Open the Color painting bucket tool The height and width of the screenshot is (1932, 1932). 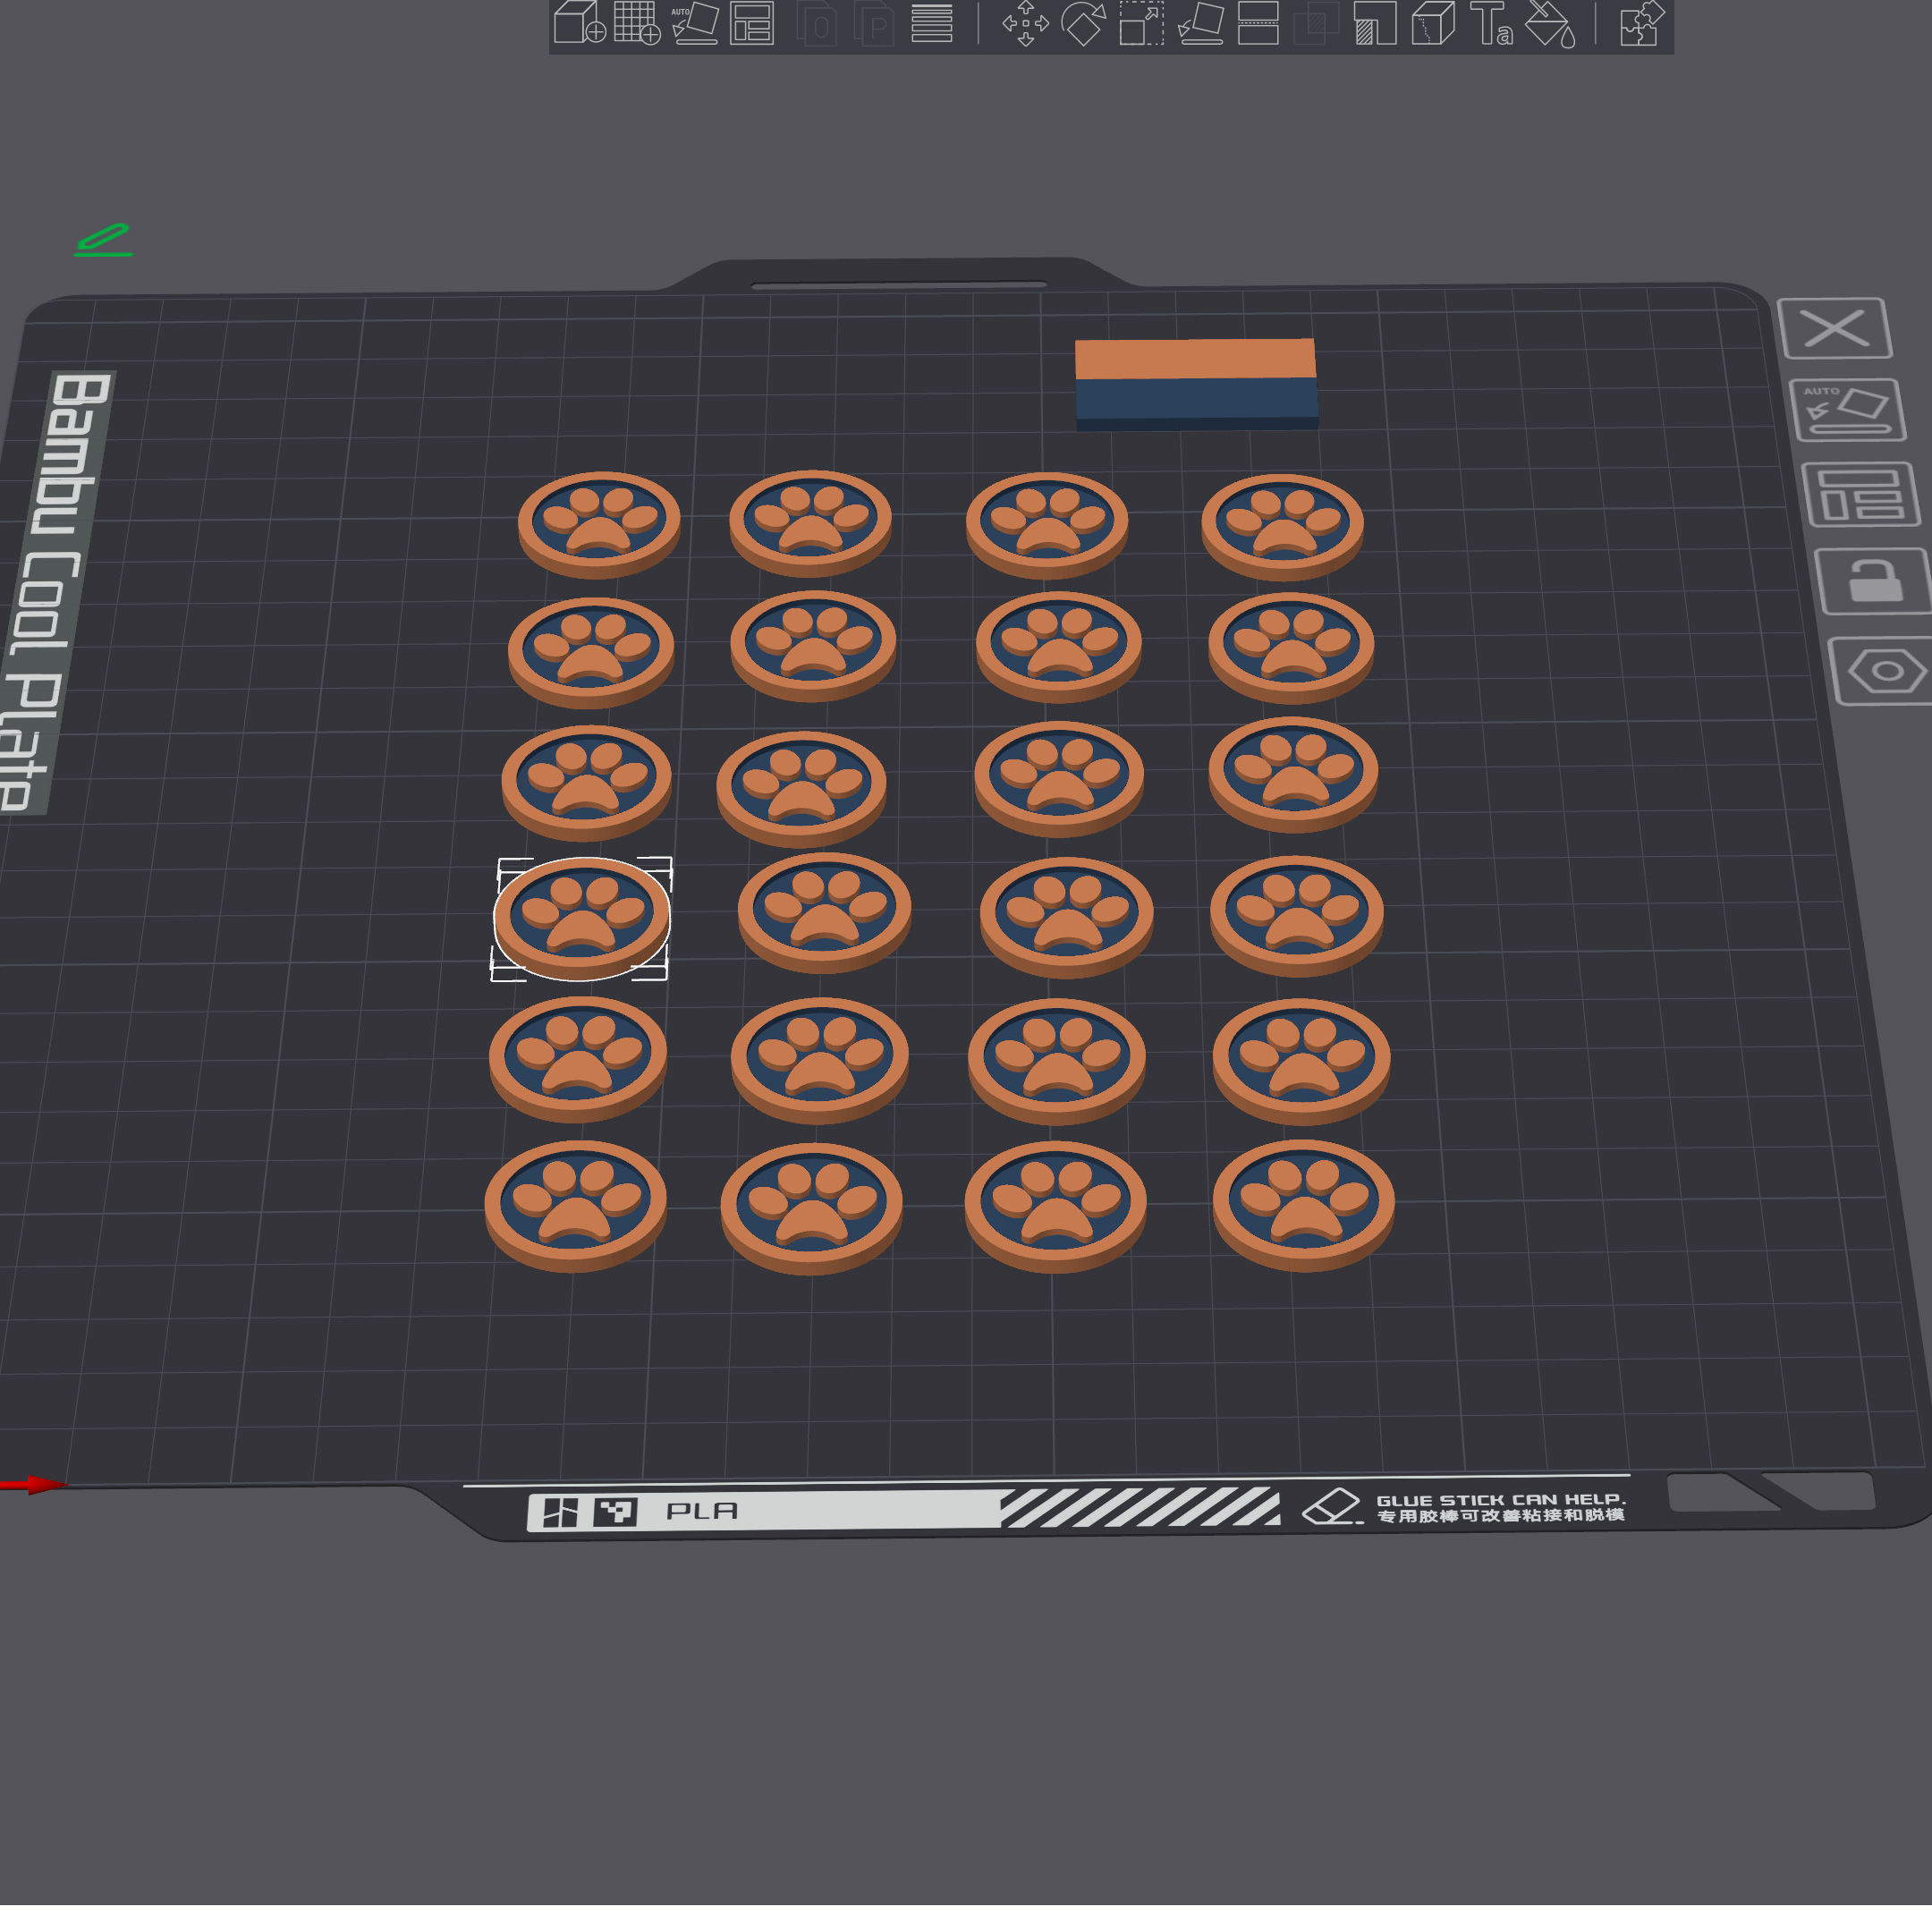tap(1550, 23)
